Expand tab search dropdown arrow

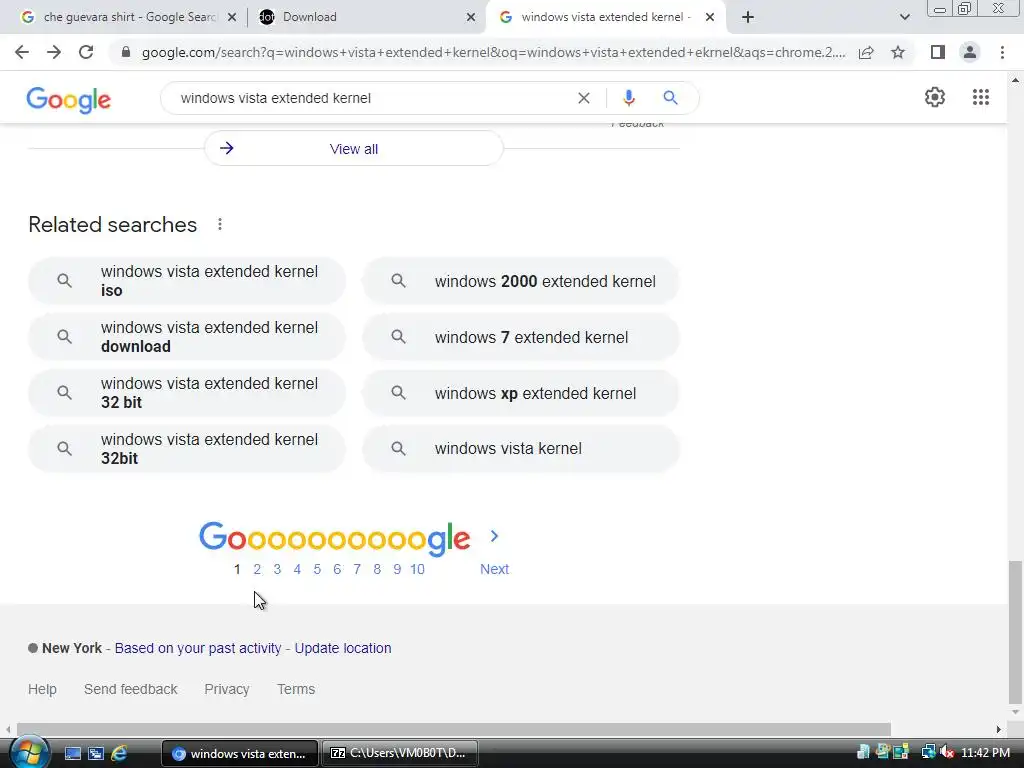click(x=904, y=17)
